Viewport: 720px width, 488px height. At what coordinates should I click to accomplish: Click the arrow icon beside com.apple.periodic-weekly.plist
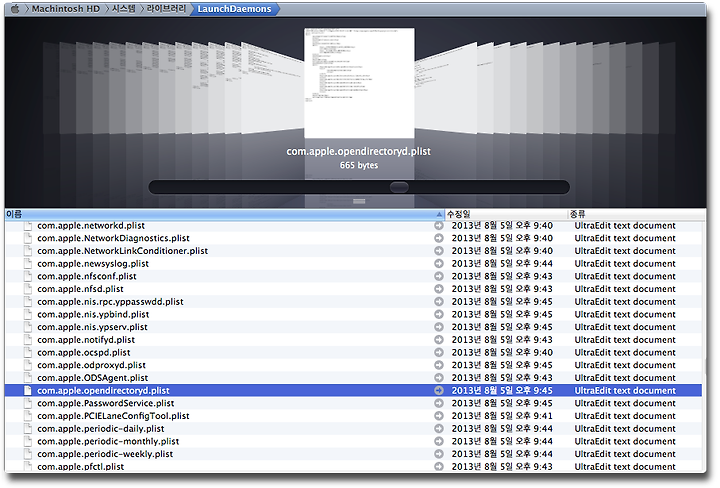point(439,454)
